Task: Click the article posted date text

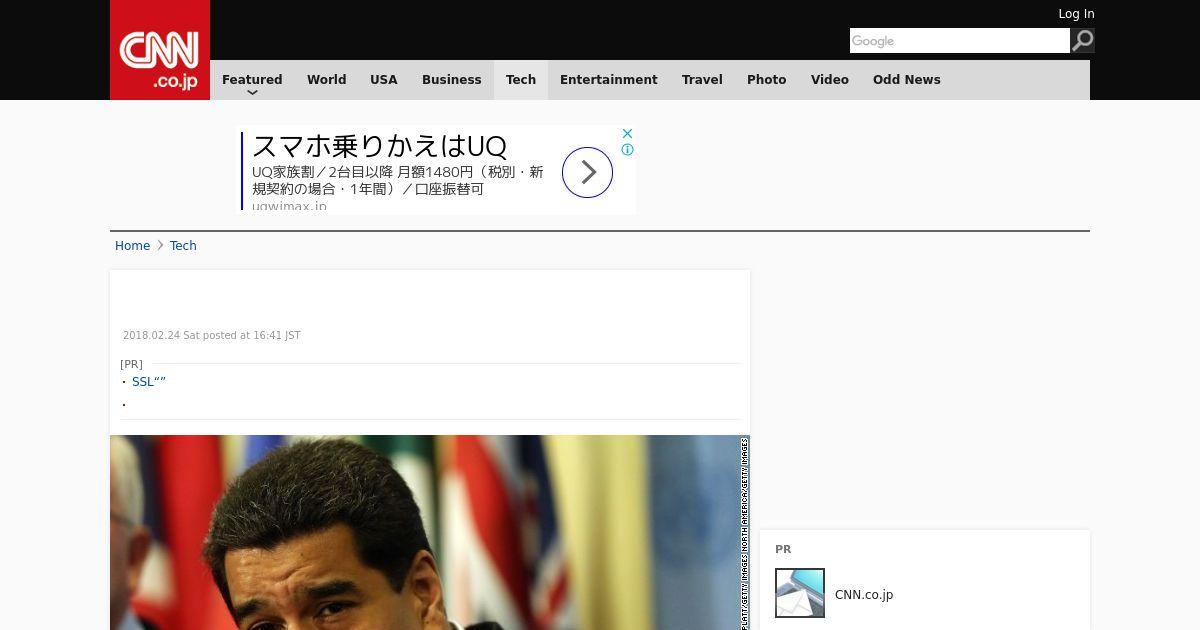Action: [212, 336]
